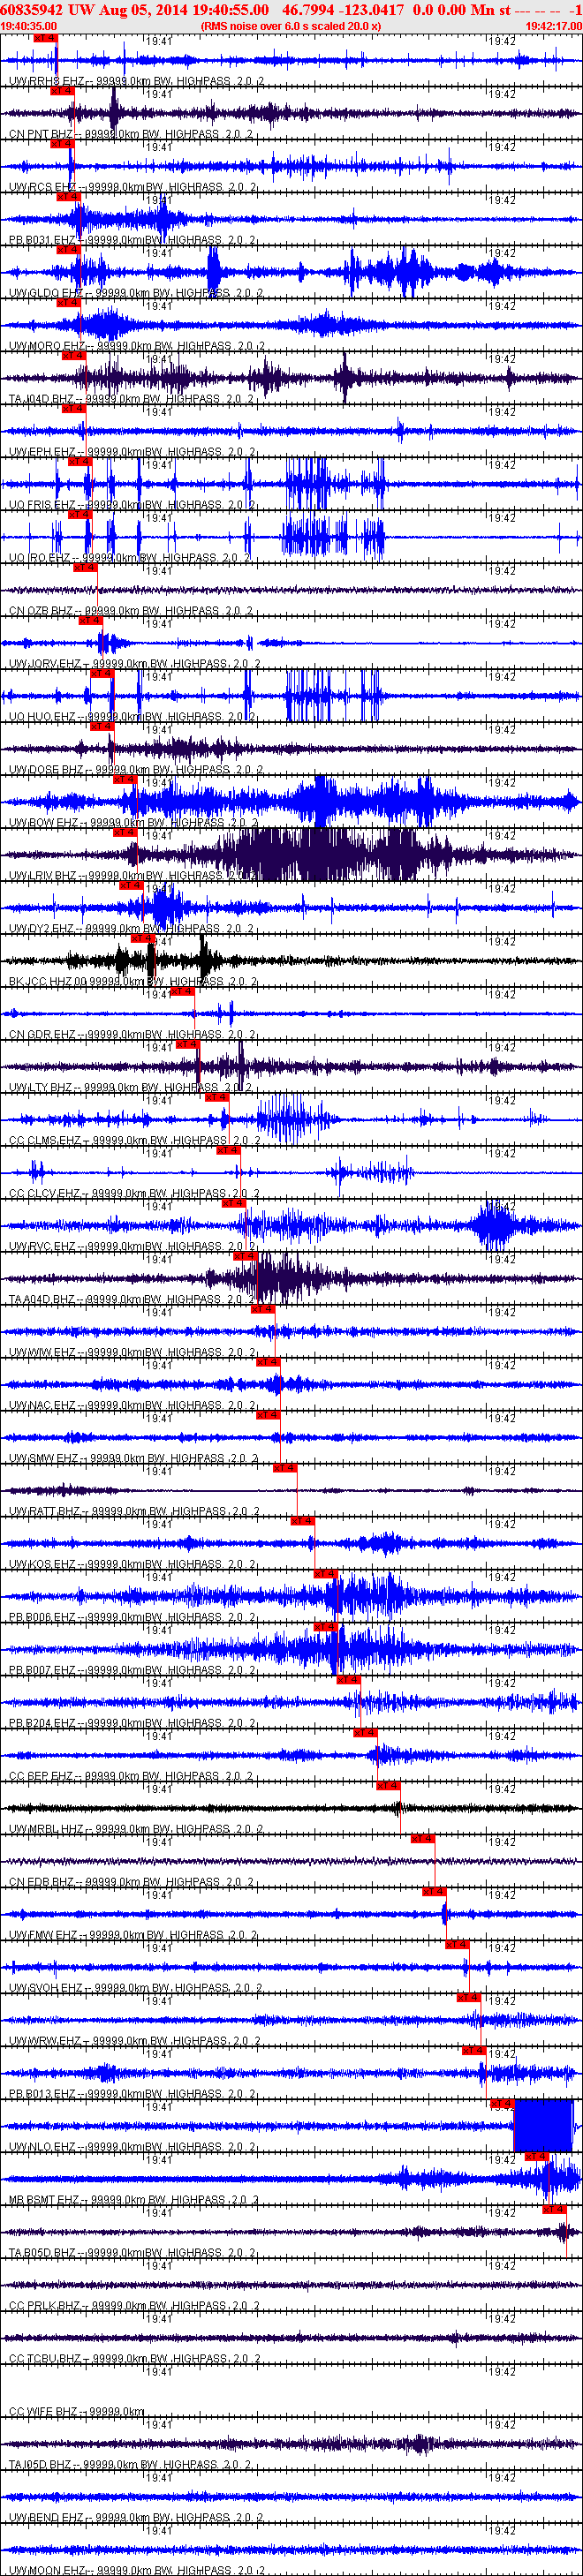The width and height of the screenshot is (583, 2576).
Task: Click the red pick flag on TA A04D trace
Action: tap(245, 1257)
